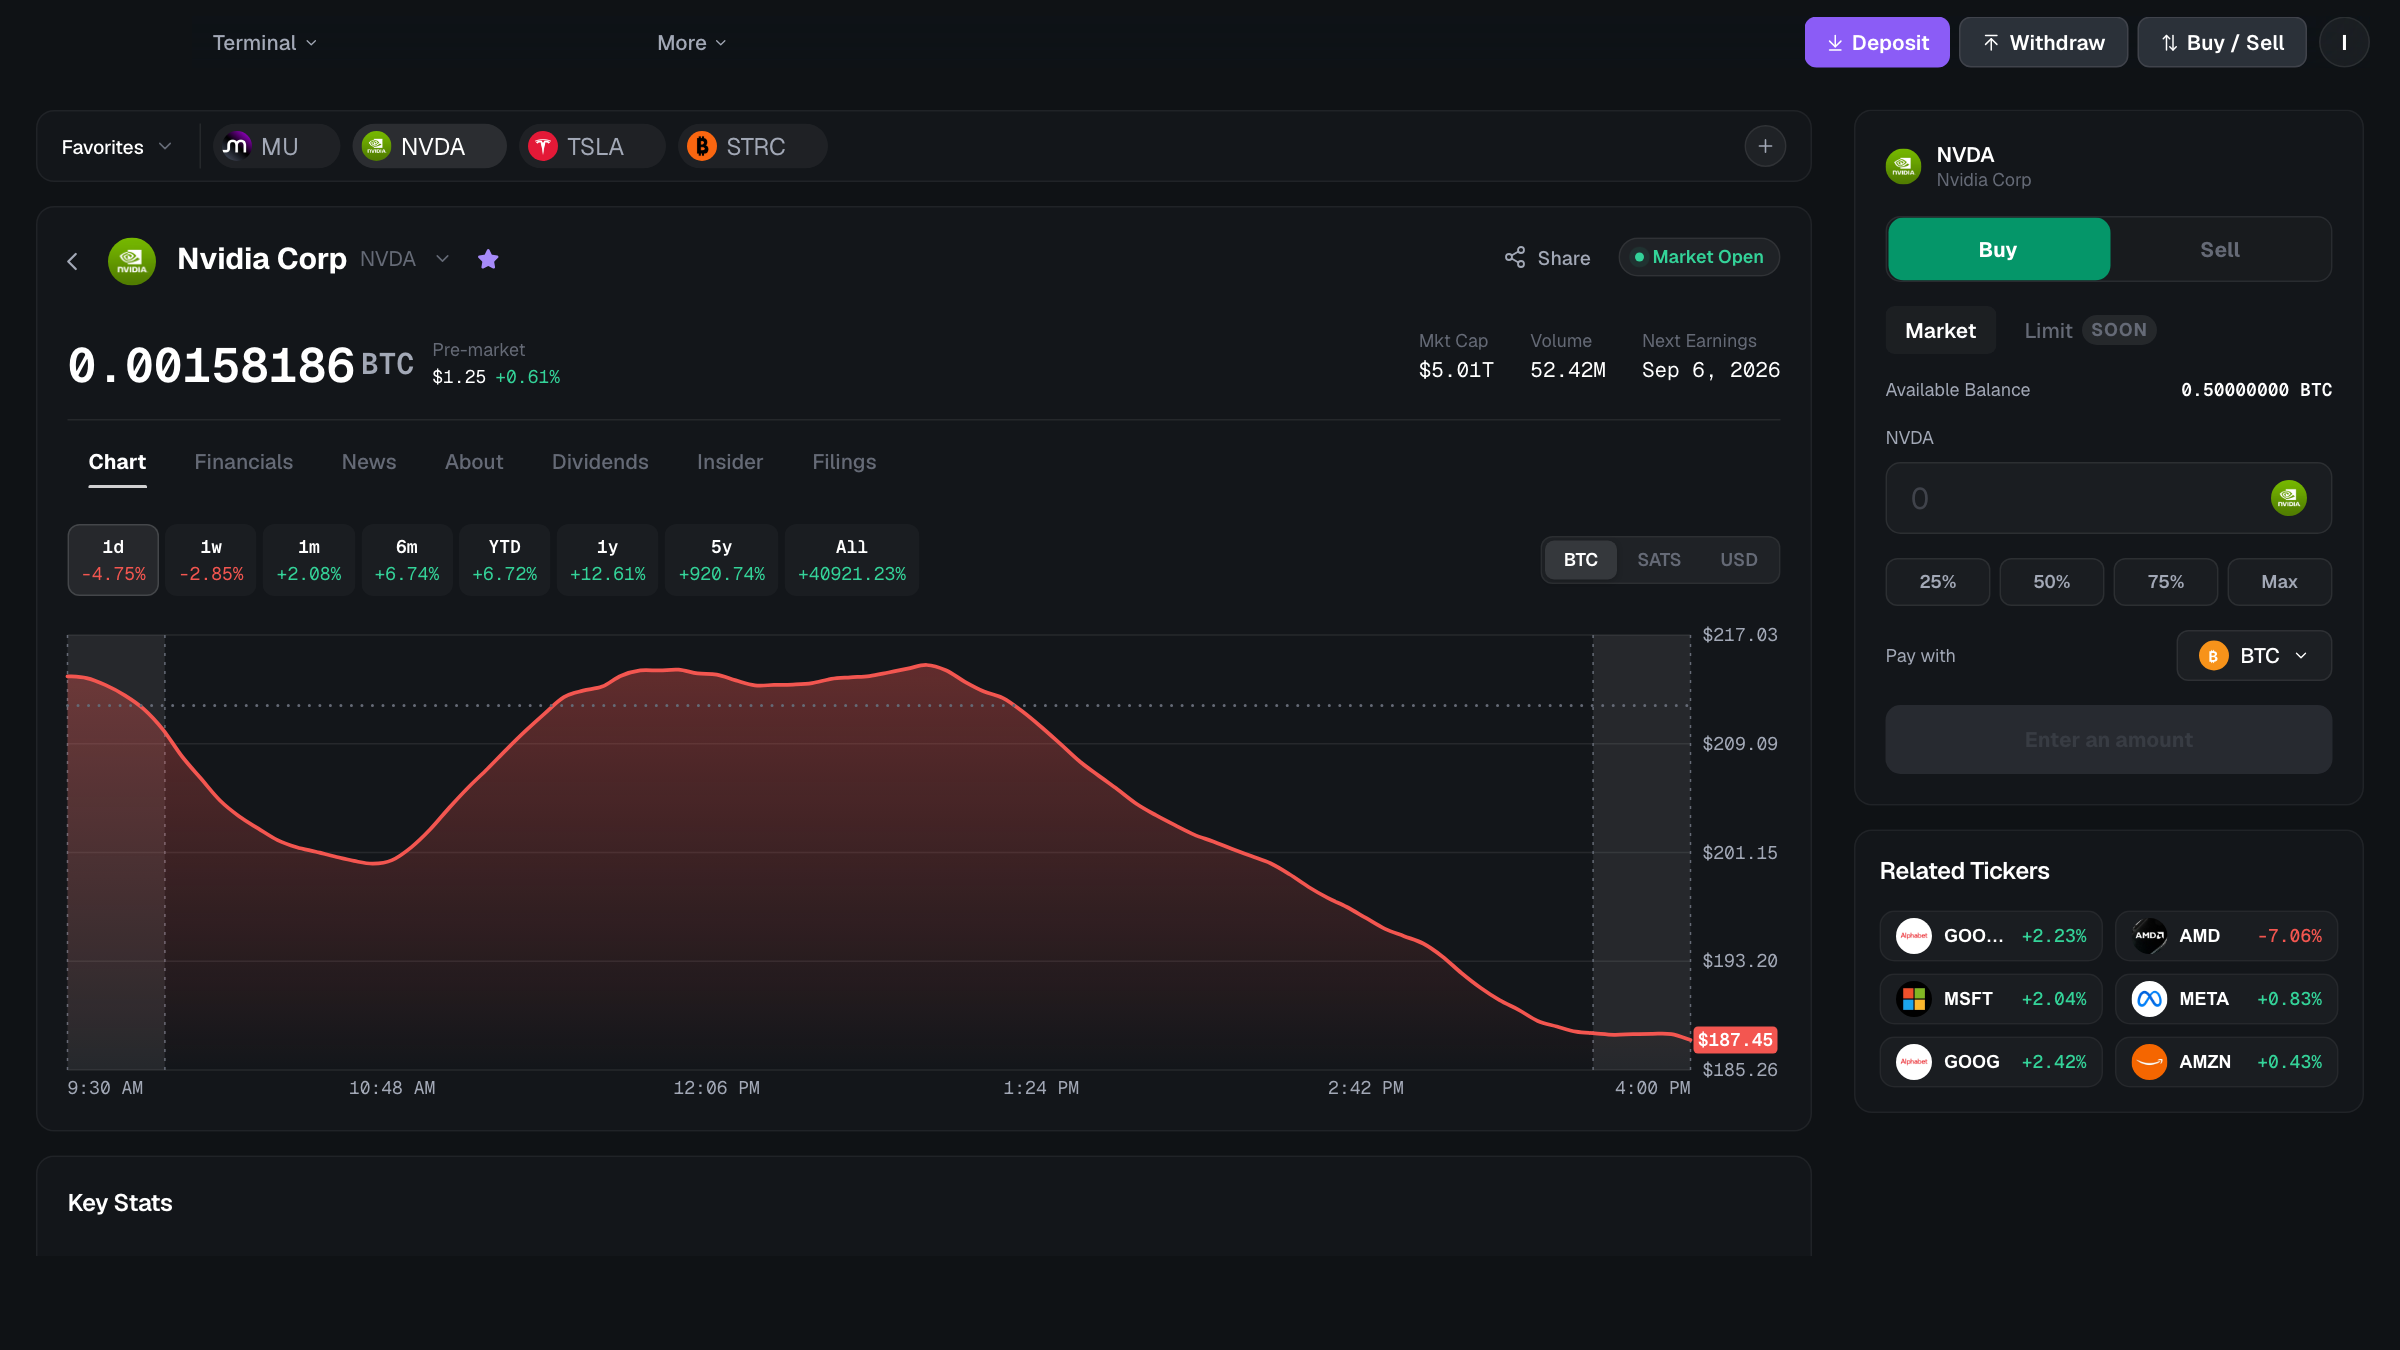This screenshot has width=2400, height=1350.
Task: Select the 1d chart range
Action: click(x=113, y=560)
